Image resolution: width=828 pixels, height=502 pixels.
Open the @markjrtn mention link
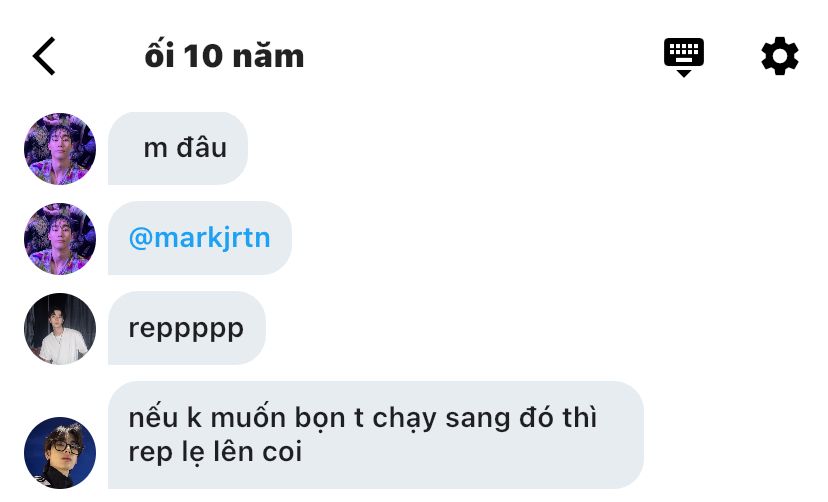[200, 238]
